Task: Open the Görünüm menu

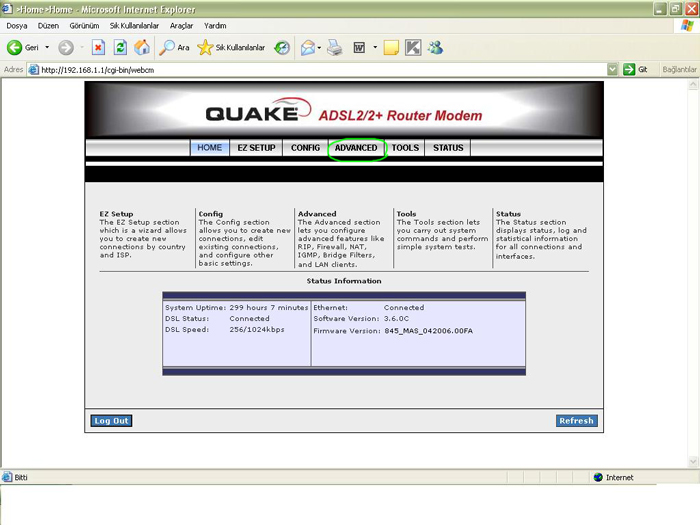Action: click(x=84, y=26)
